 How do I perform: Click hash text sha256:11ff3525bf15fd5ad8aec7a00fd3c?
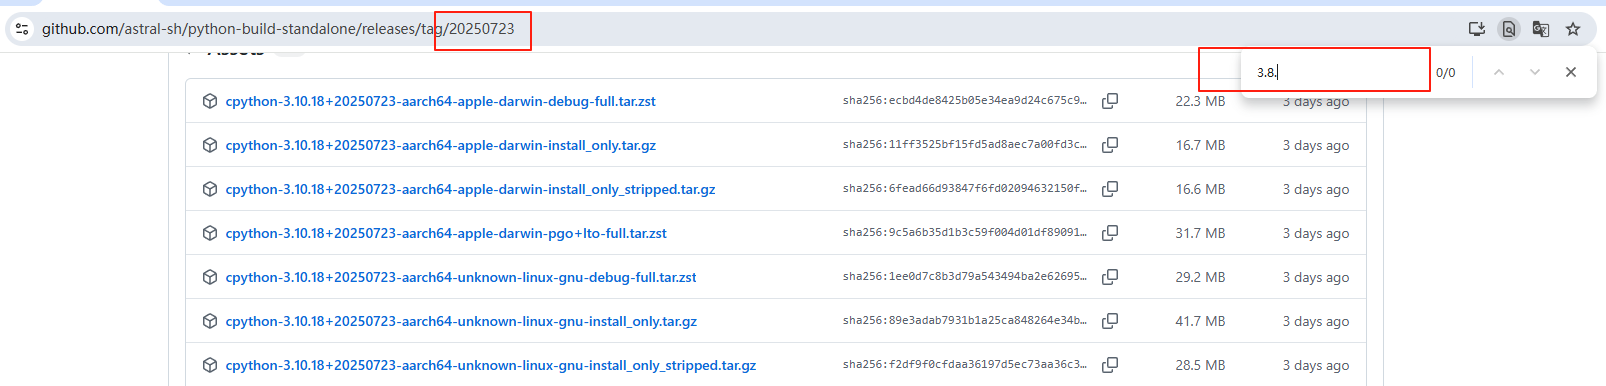(x=965, y=144)
